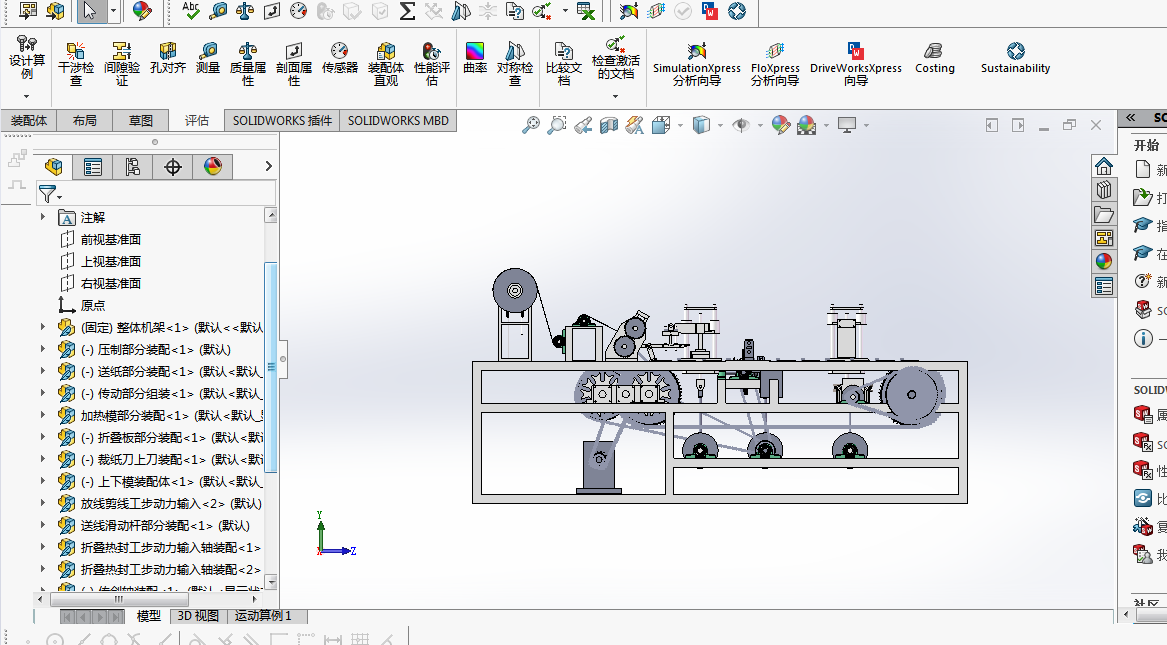The image size is (1167, 645).
Task: Launch DriveWorksXpress wizard
Action: tap(855, 64)
